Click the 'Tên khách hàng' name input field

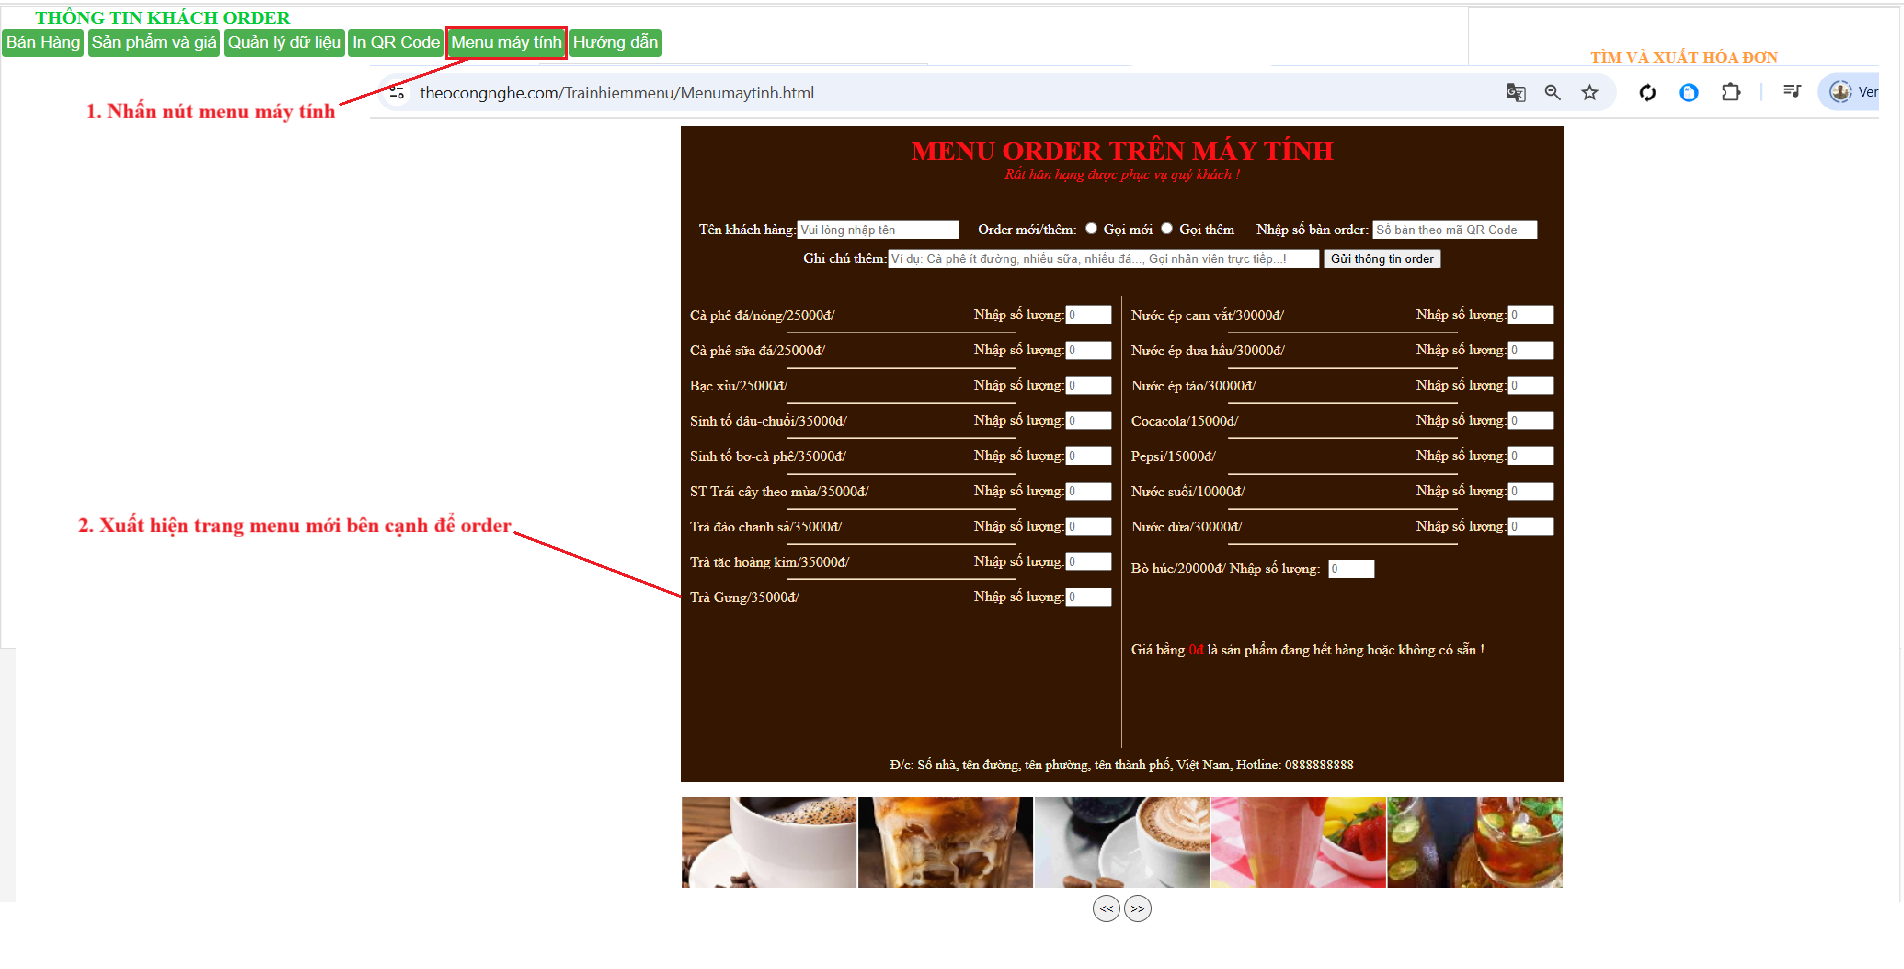coord(877,230)
